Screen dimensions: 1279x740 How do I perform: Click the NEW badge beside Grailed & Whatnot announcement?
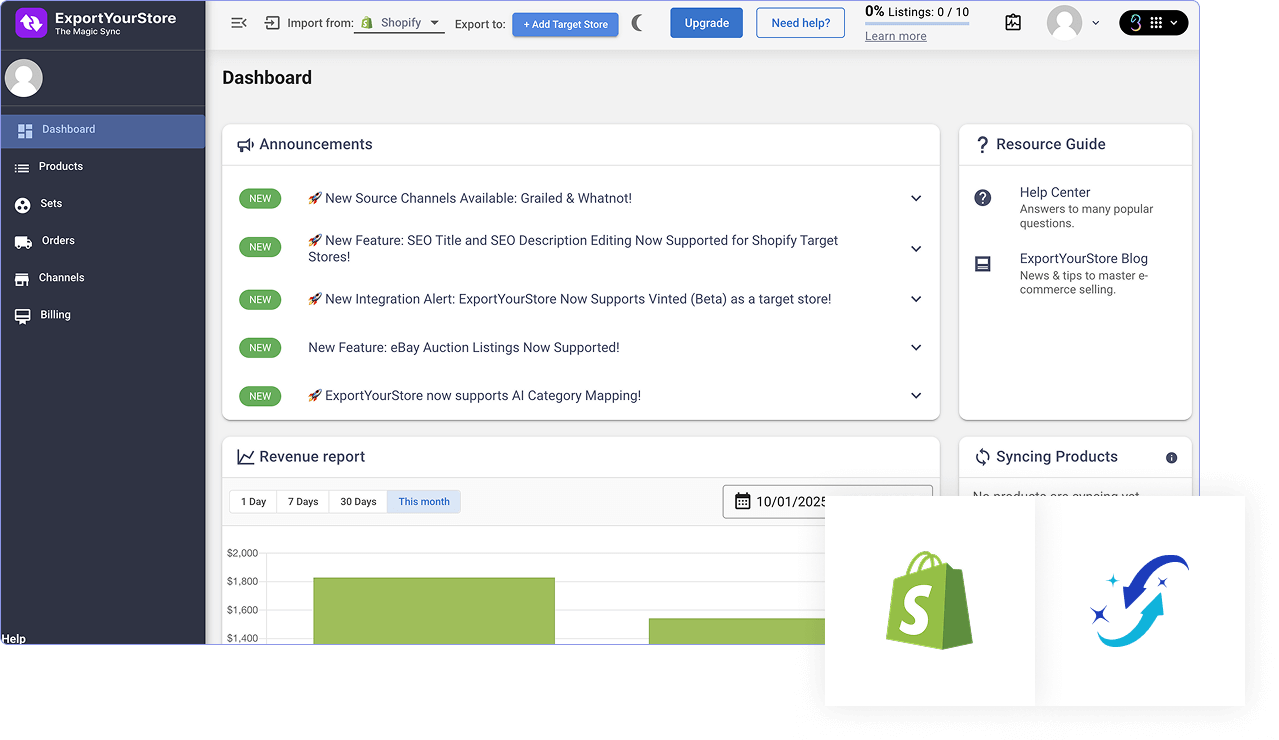coord(260,198)
